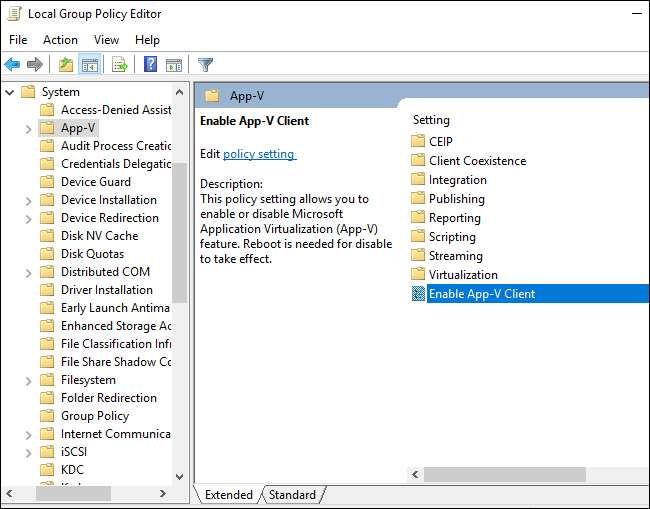Click the tree pane vertical scrollbar down arrow

(x=180, y=476)
